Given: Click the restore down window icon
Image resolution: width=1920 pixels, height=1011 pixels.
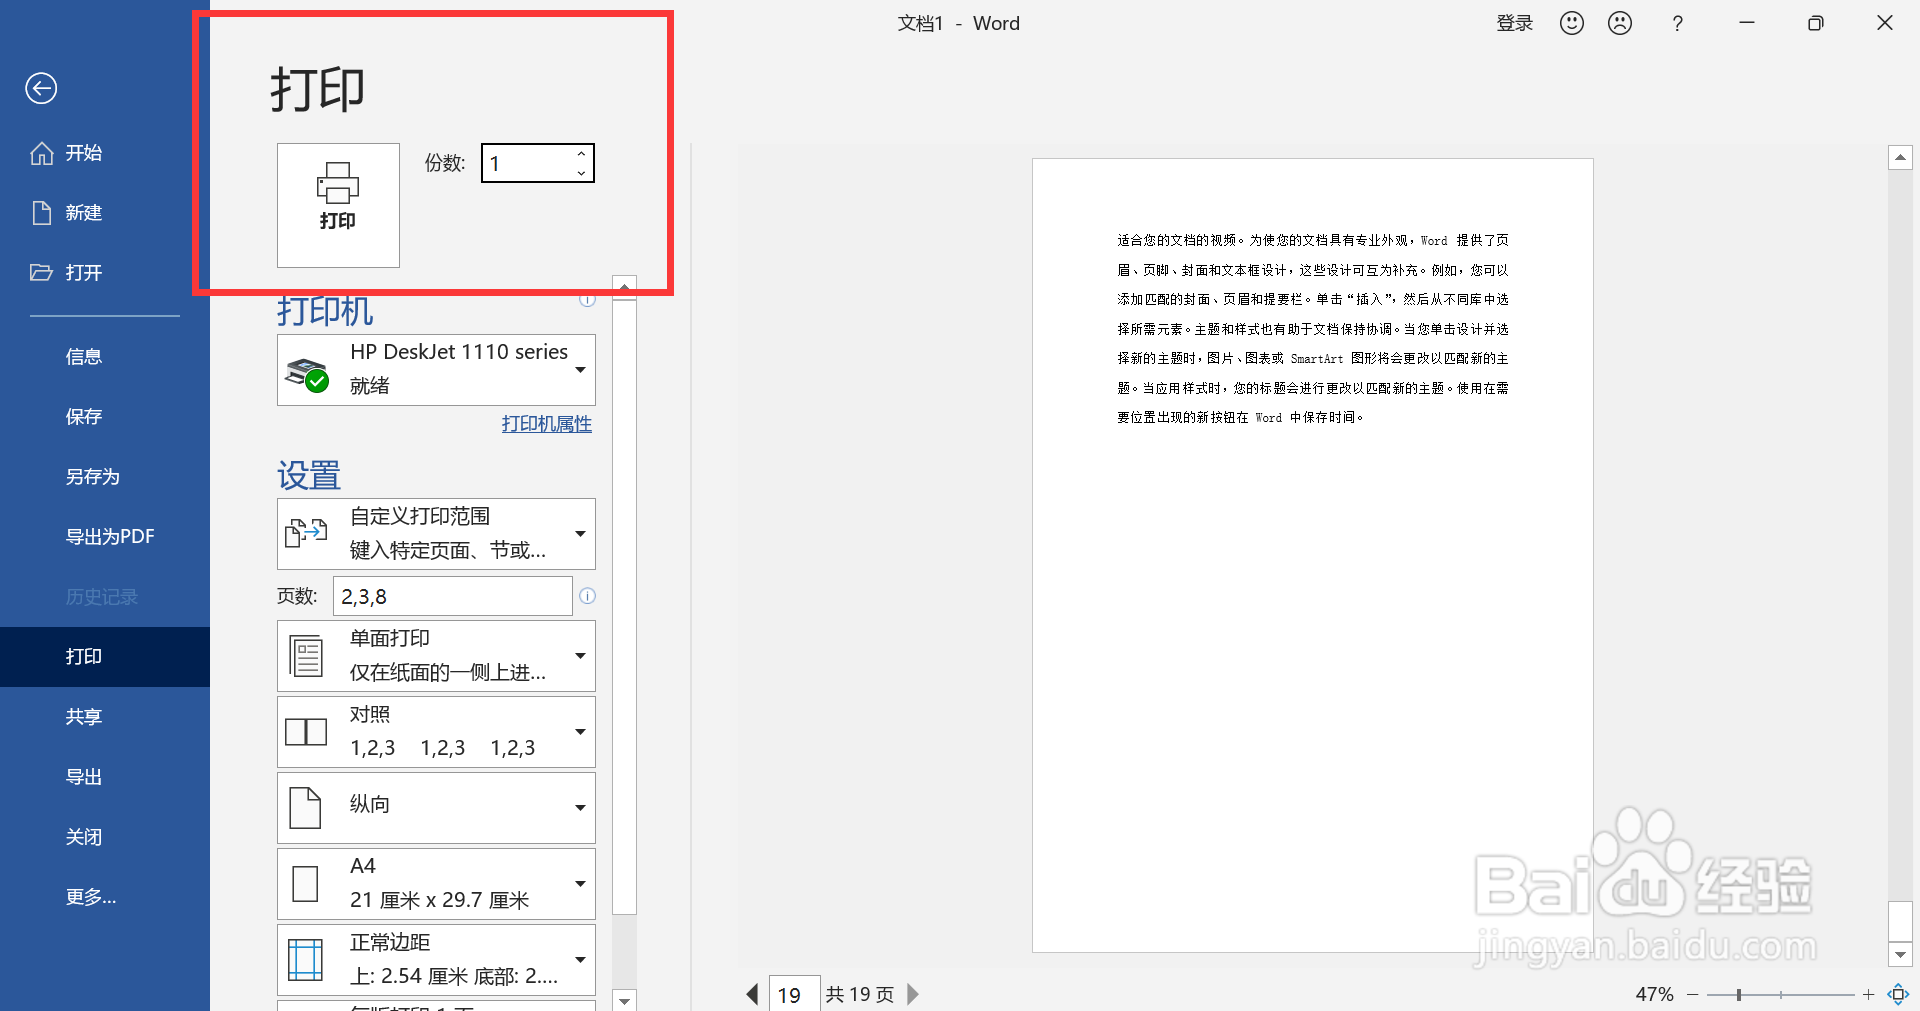Looking at the screenshot, I should pos(1816,23).
